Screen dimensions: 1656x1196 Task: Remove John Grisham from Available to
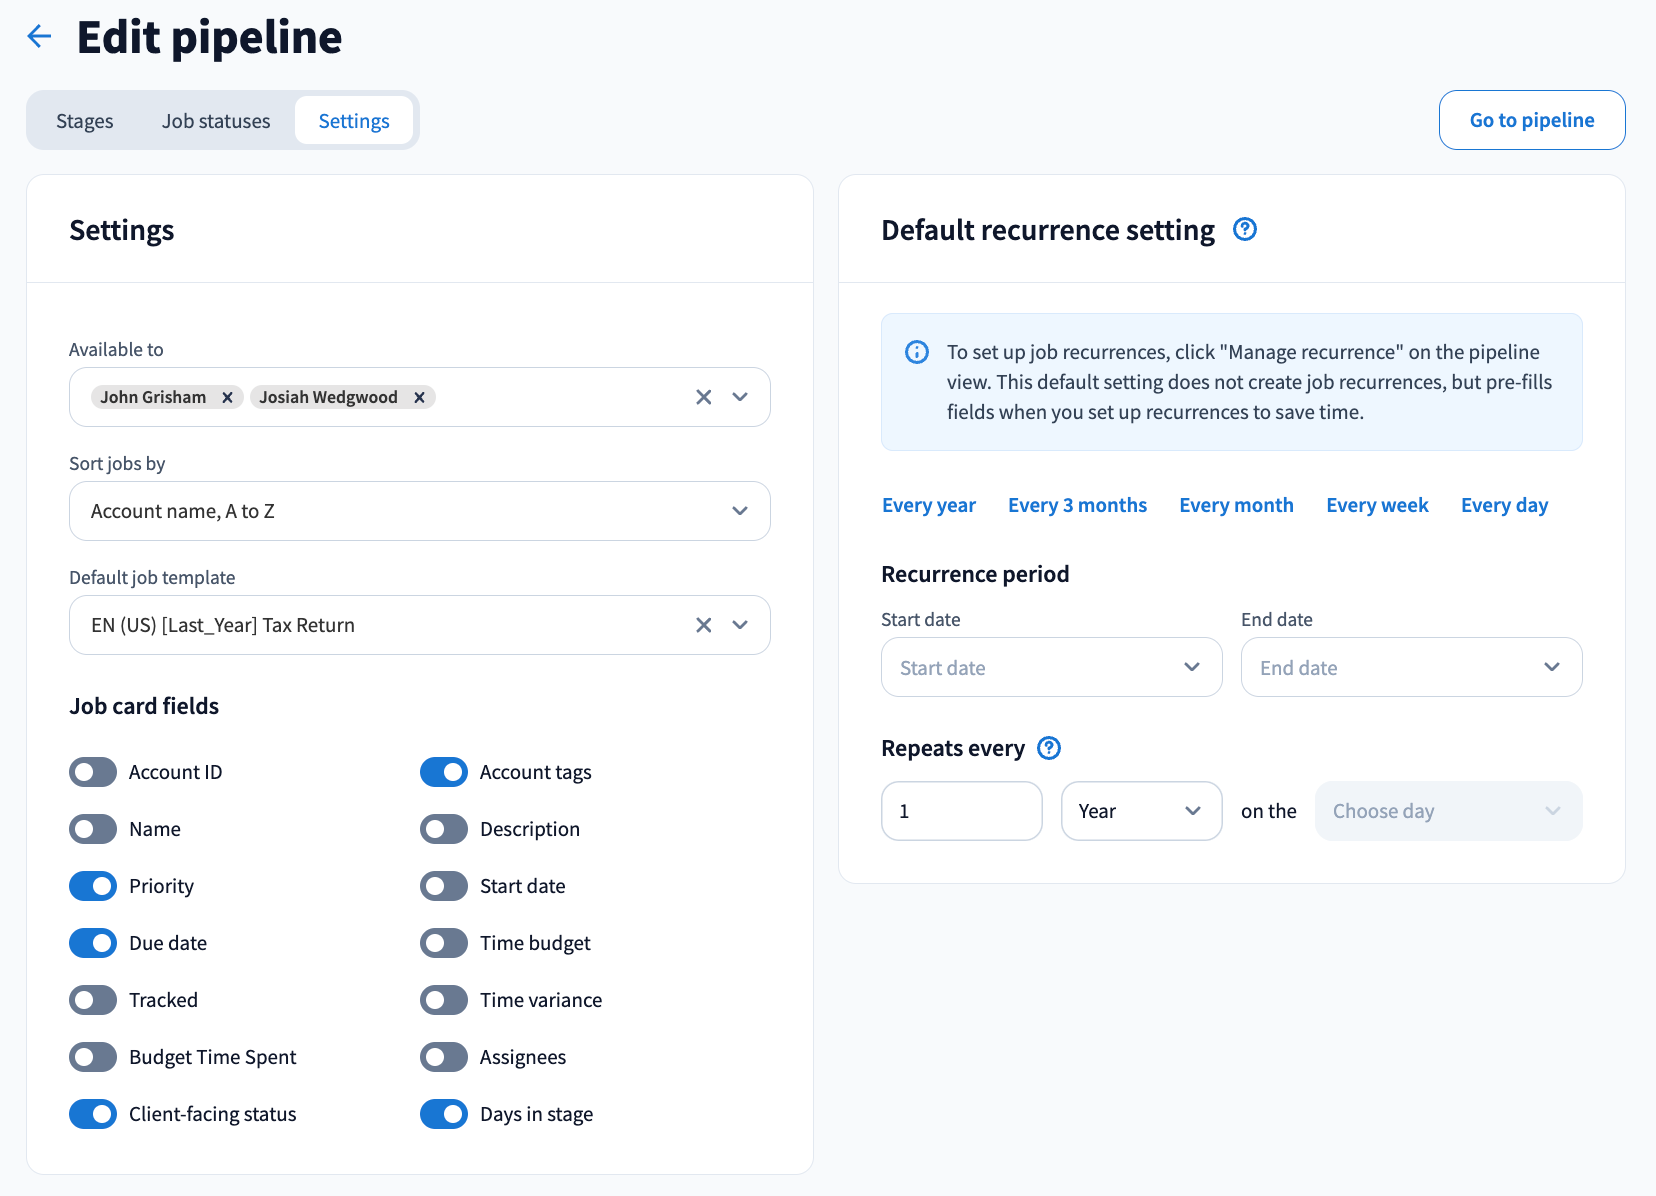[227, 398]
